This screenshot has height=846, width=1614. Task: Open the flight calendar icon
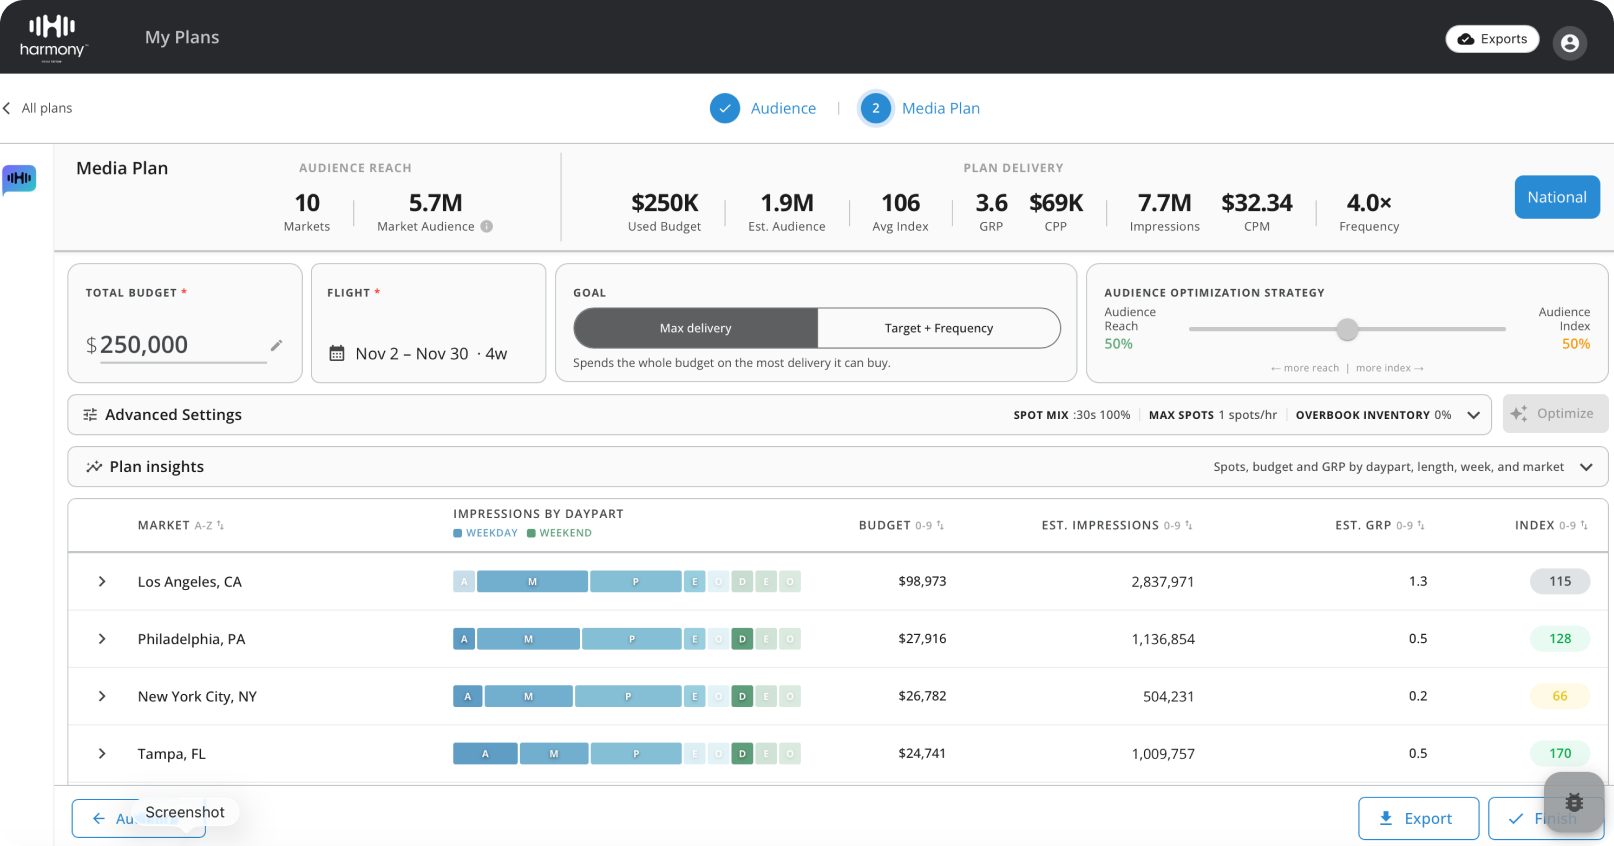(337, 353)
